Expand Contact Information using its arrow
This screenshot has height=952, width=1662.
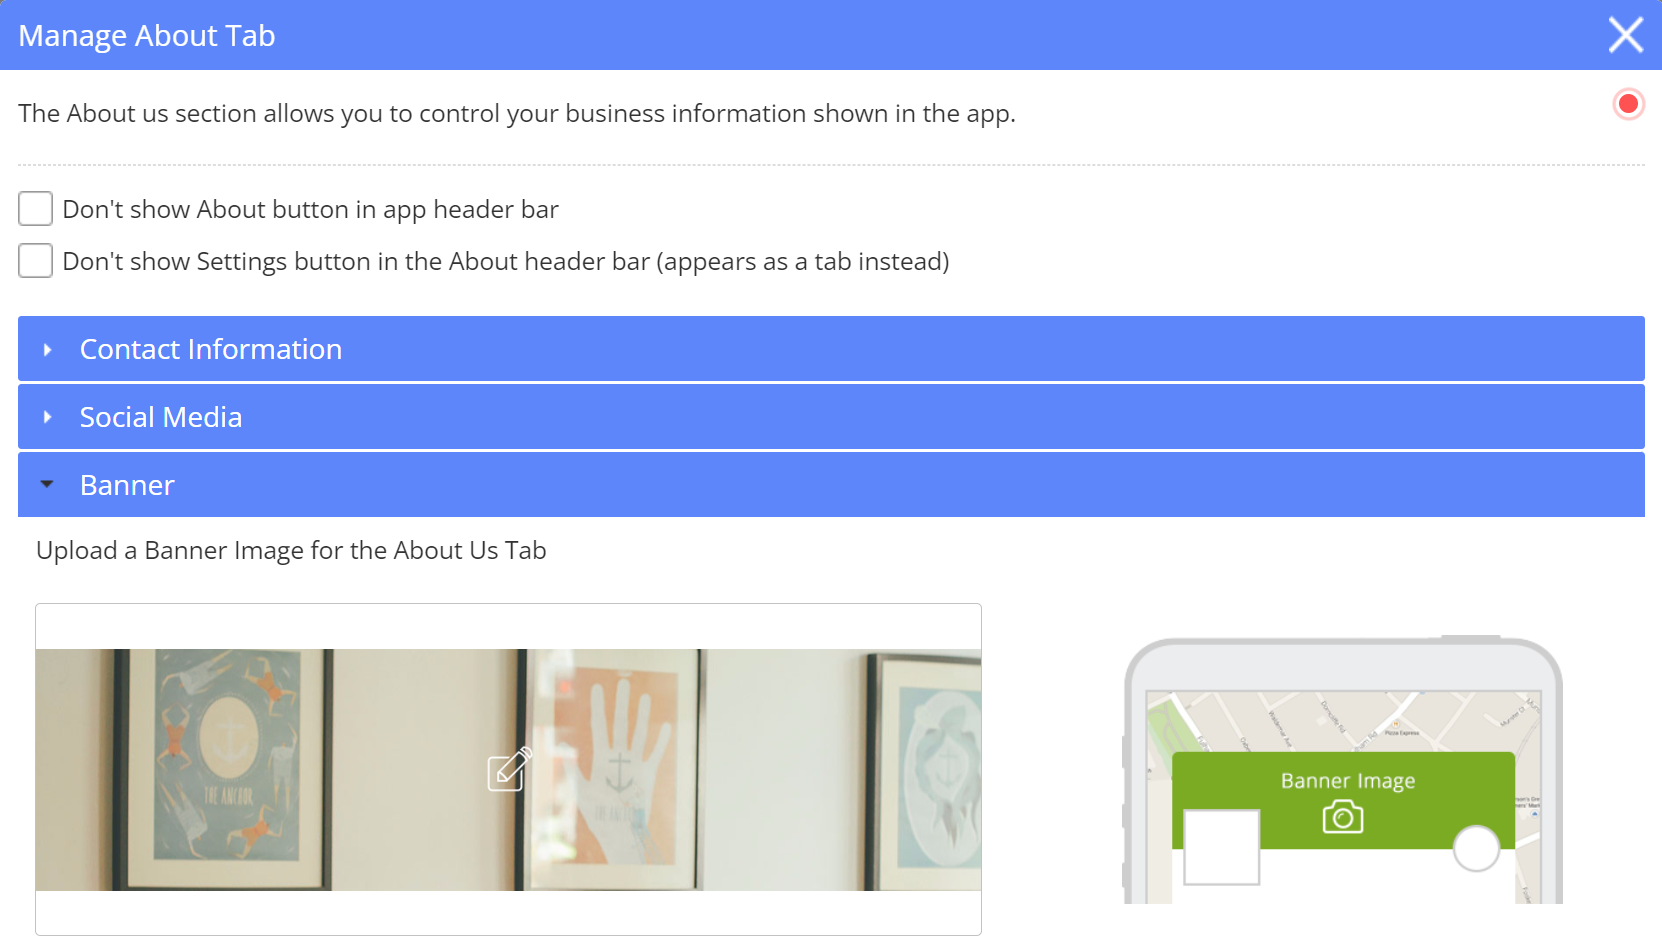coord(47,350)
